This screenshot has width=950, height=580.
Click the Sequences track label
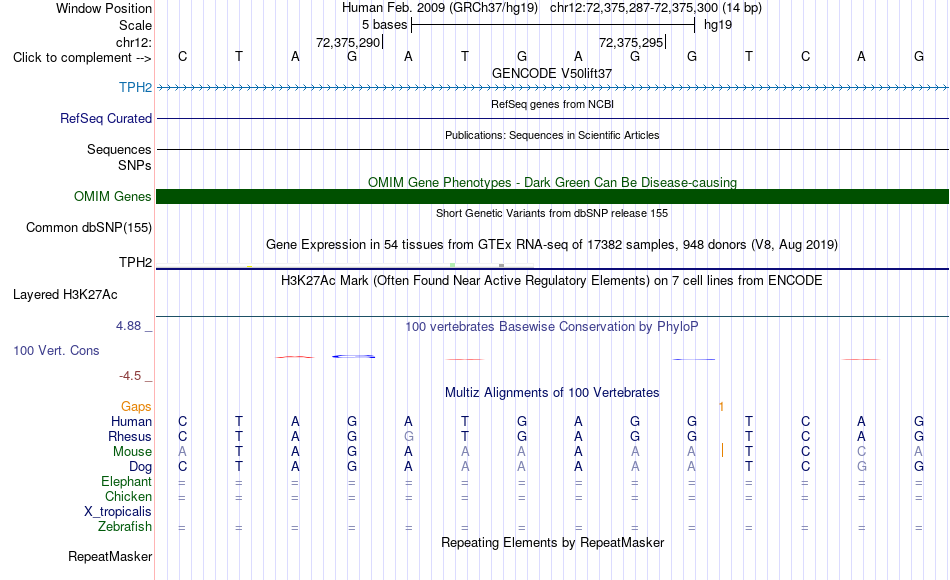click(x=119, y=150)
